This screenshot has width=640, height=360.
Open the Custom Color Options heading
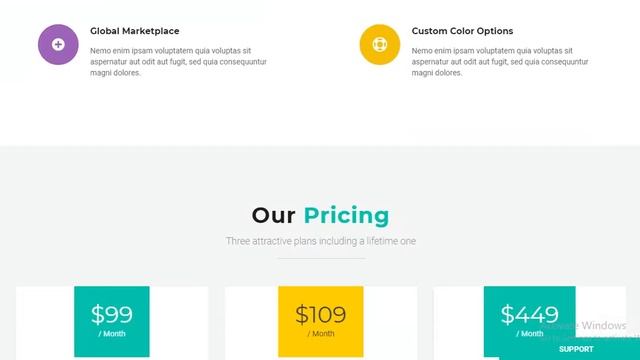click(x=462, y=31)
